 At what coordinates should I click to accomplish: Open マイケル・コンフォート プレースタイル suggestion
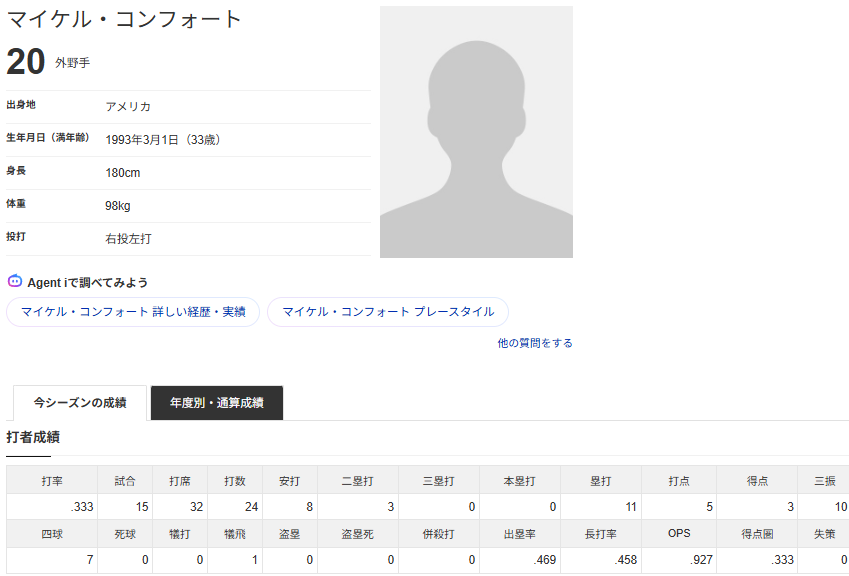tap(388, 312)
